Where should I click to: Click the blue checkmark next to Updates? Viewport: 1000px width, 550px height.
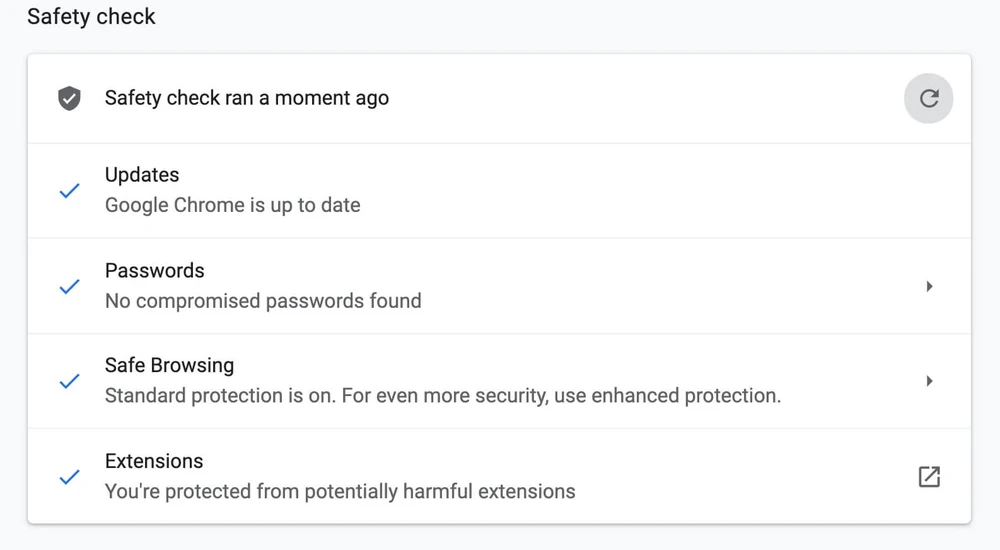(x=69, y=190)
